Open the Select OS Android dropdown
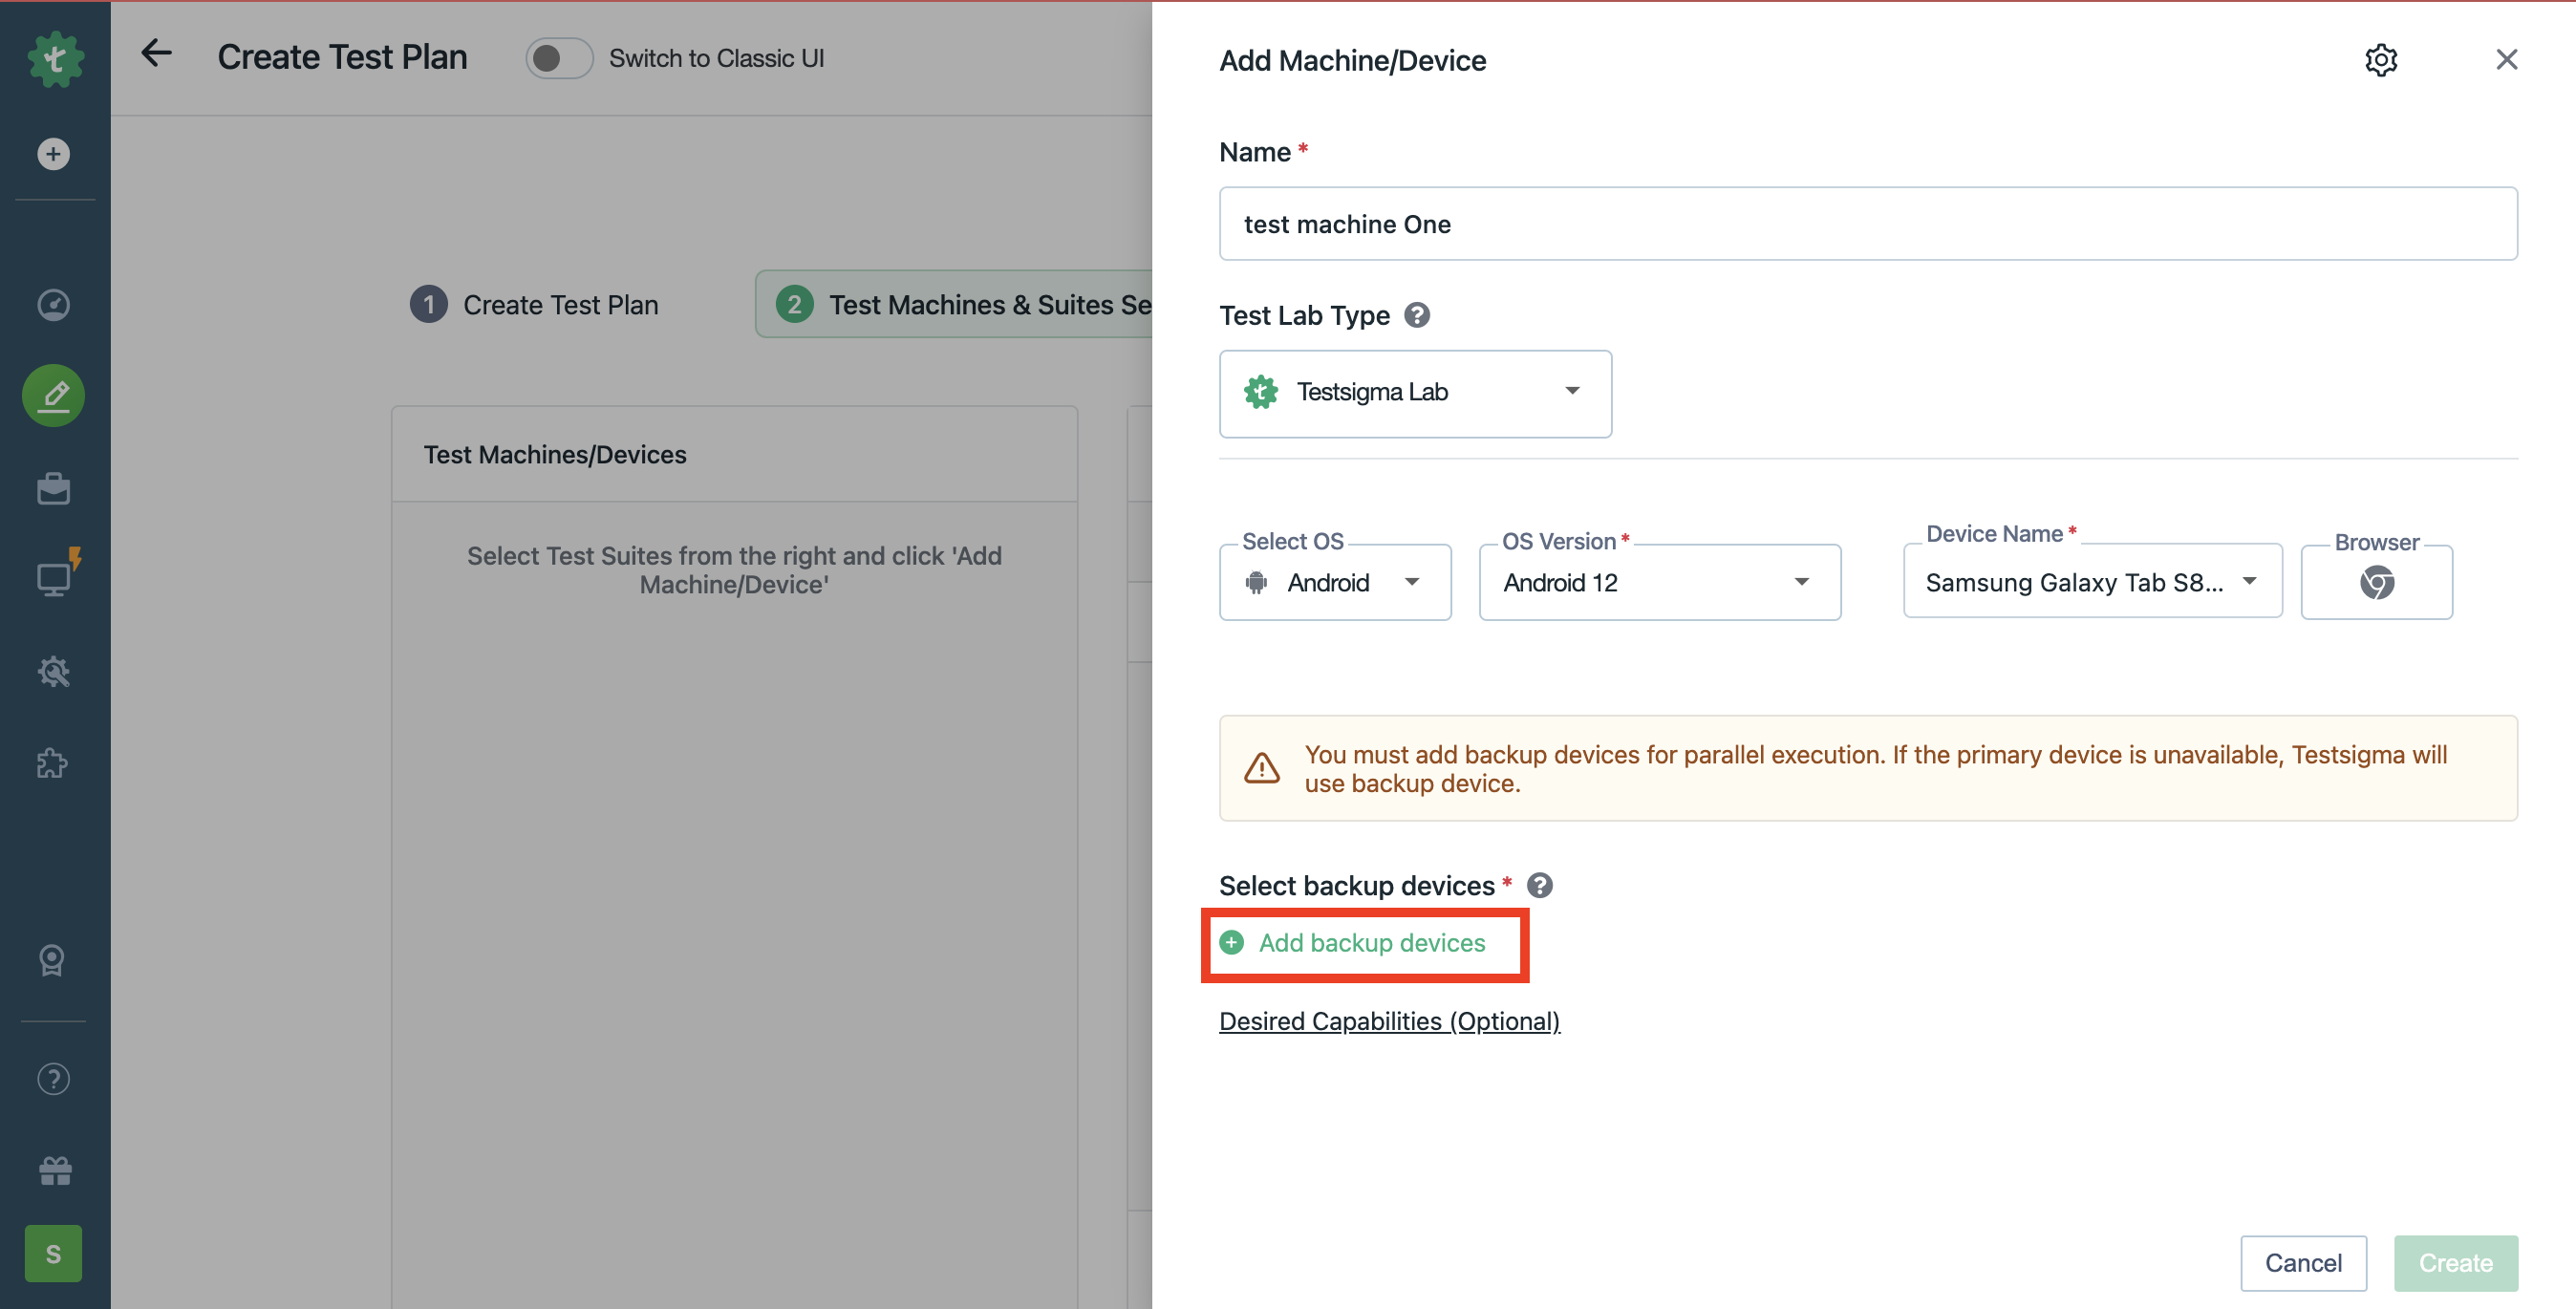 pyautogui.click(x=1335, y=582)
